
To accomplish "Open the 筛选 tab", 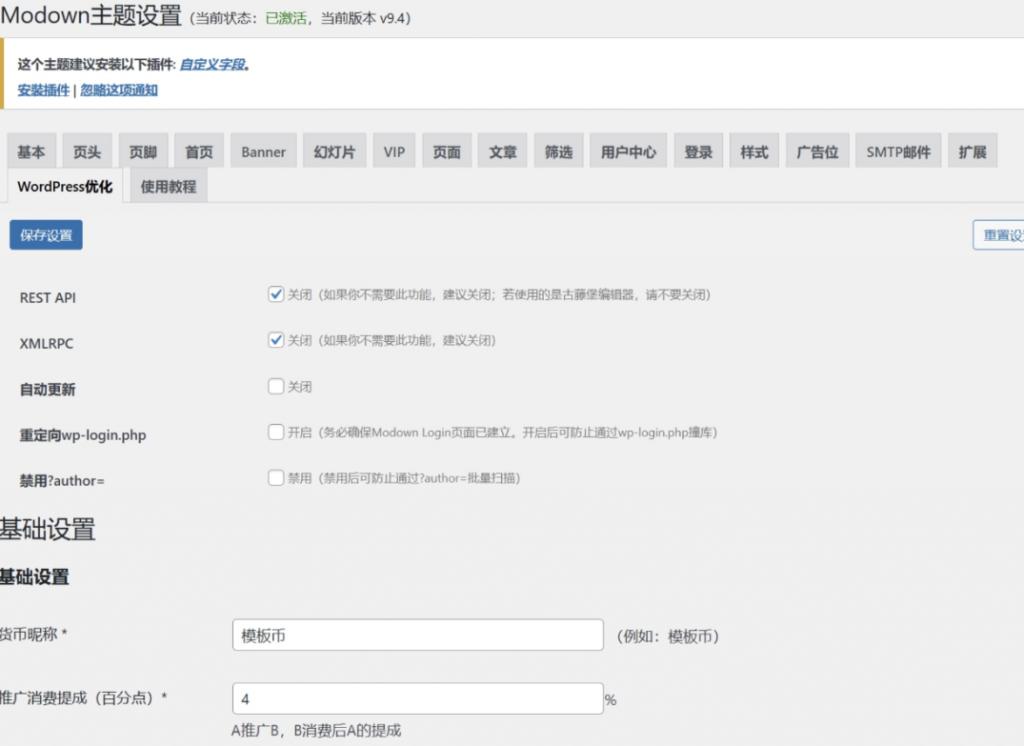I will point(558,152).
